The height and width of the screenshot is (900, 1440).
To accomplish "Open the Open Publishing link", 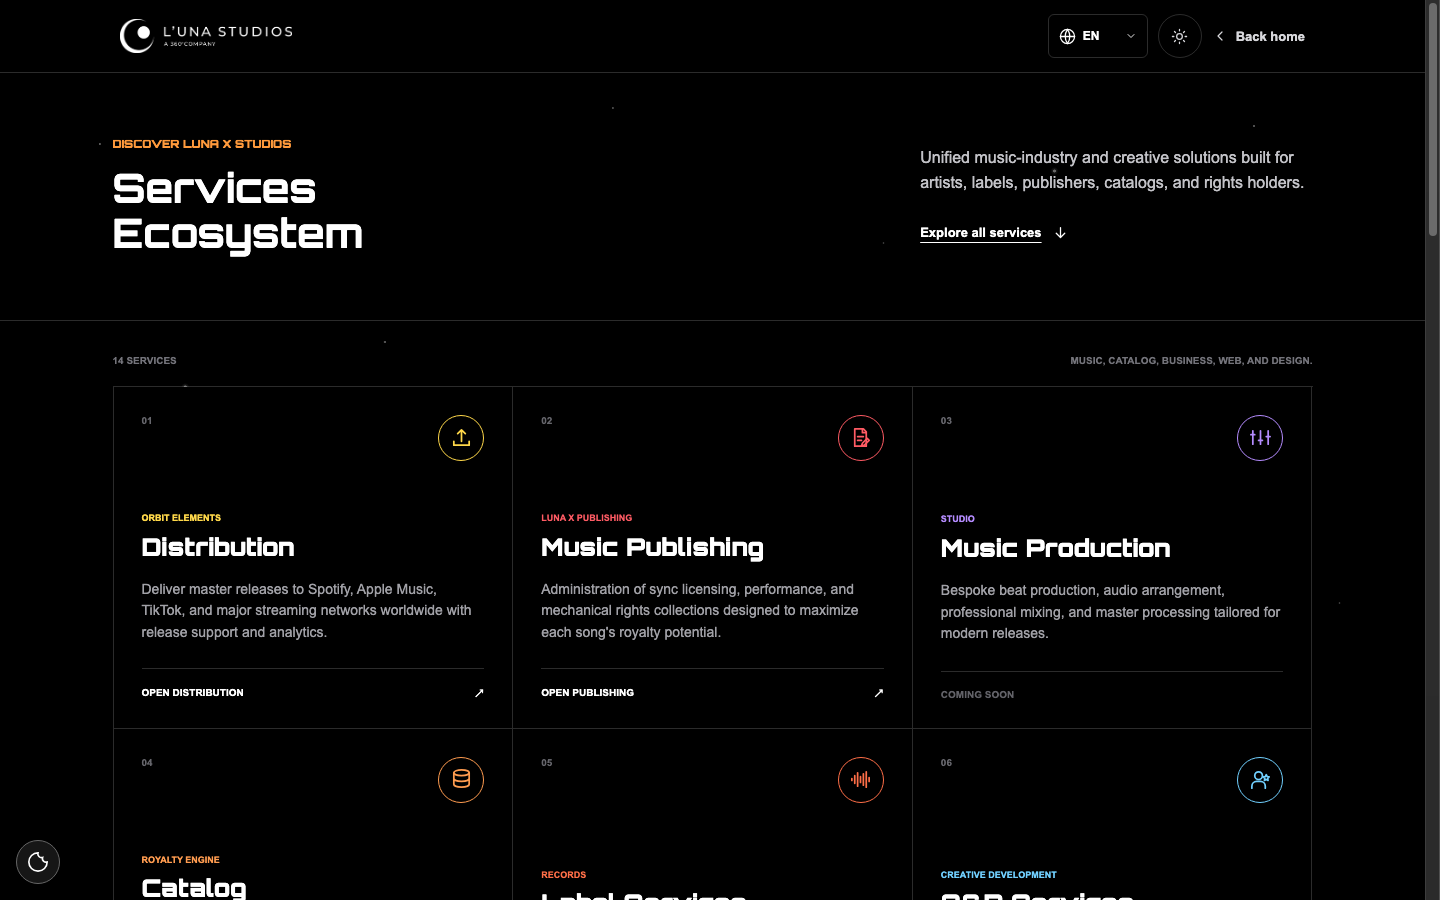I will click(x=587, y=693).
